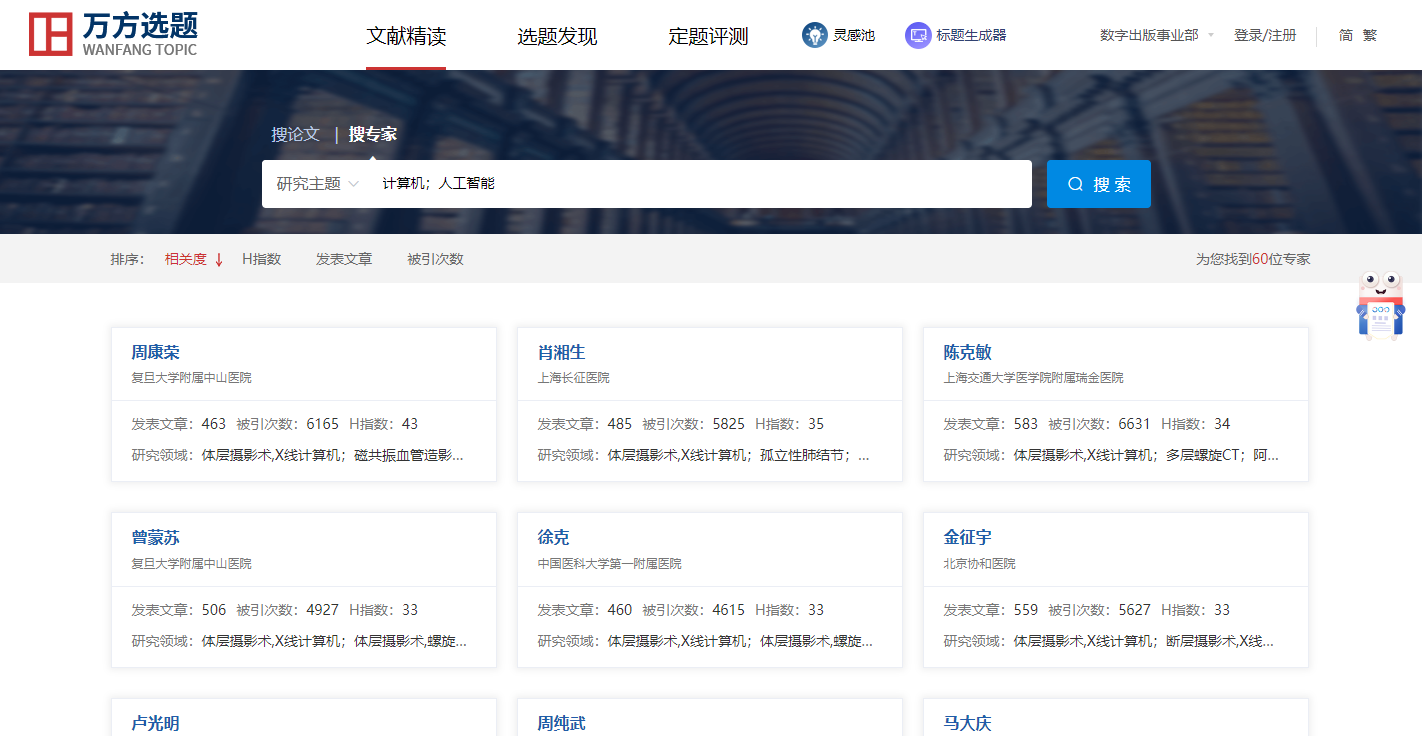Expand the 研究主题 search field dropdown
This screenshot has width=1422, height=736.
(x=317, y=184)
